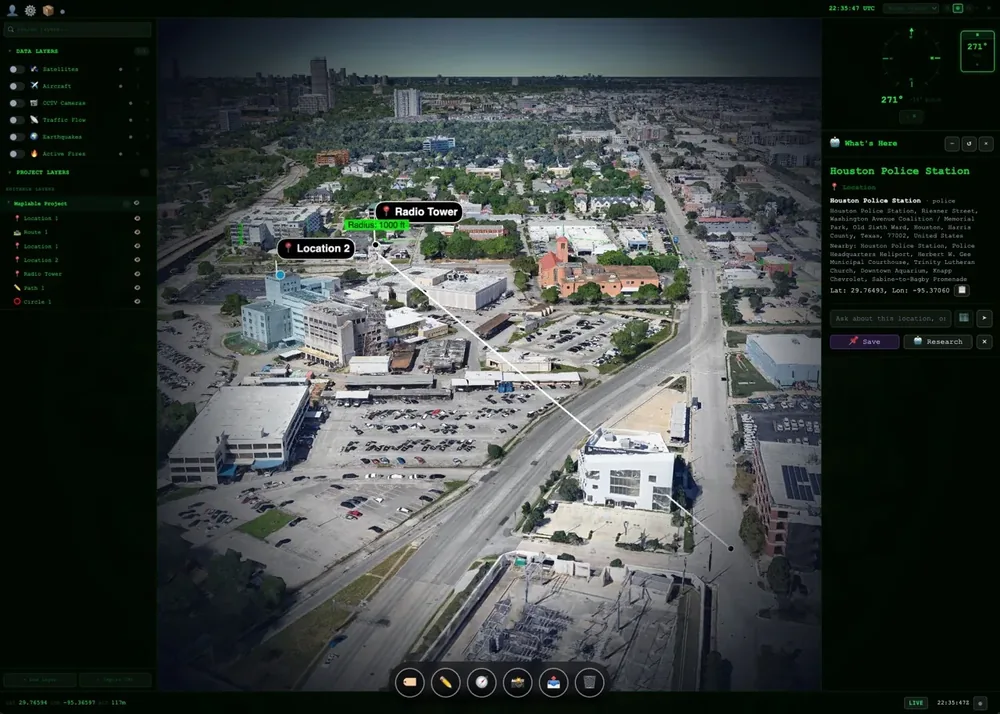This screenshot has width=1000, height=714.
Task: Open the user profile icon
Action: [x=11, y=10]
